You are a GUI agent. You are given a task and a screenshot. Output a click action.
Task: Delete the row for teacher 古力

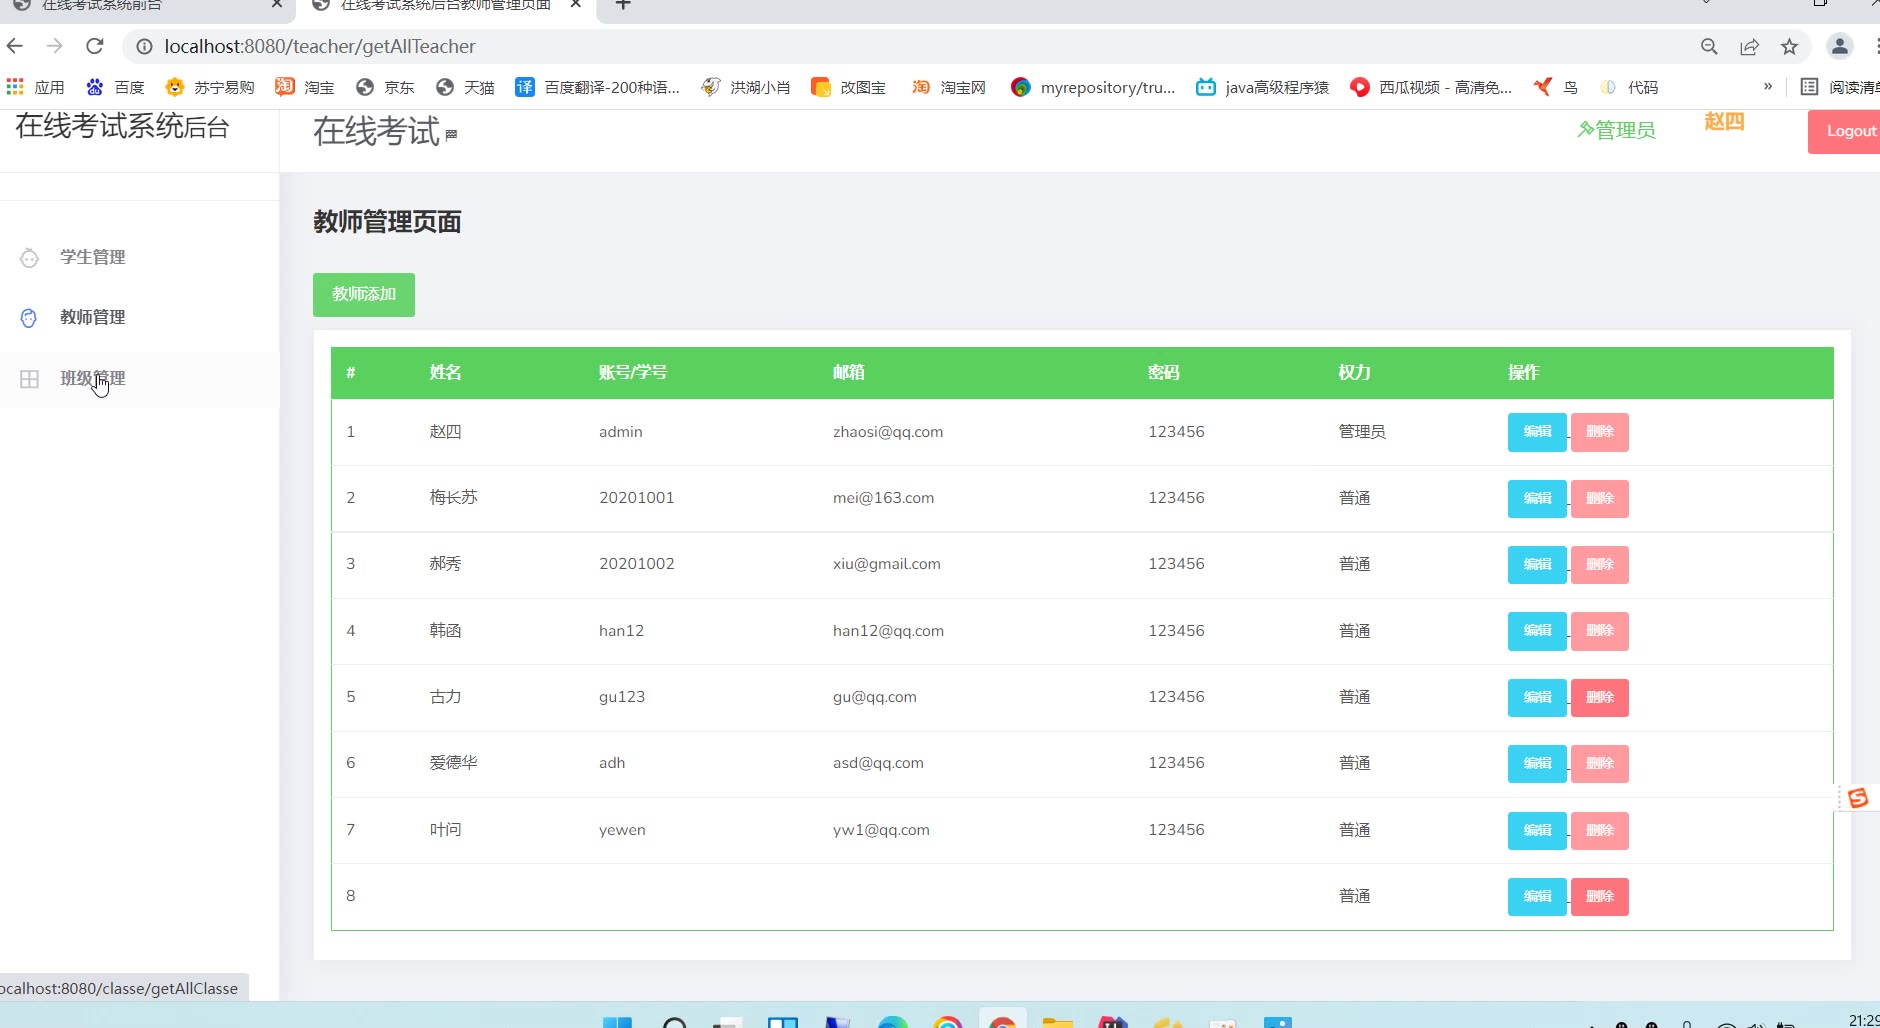1599,697
